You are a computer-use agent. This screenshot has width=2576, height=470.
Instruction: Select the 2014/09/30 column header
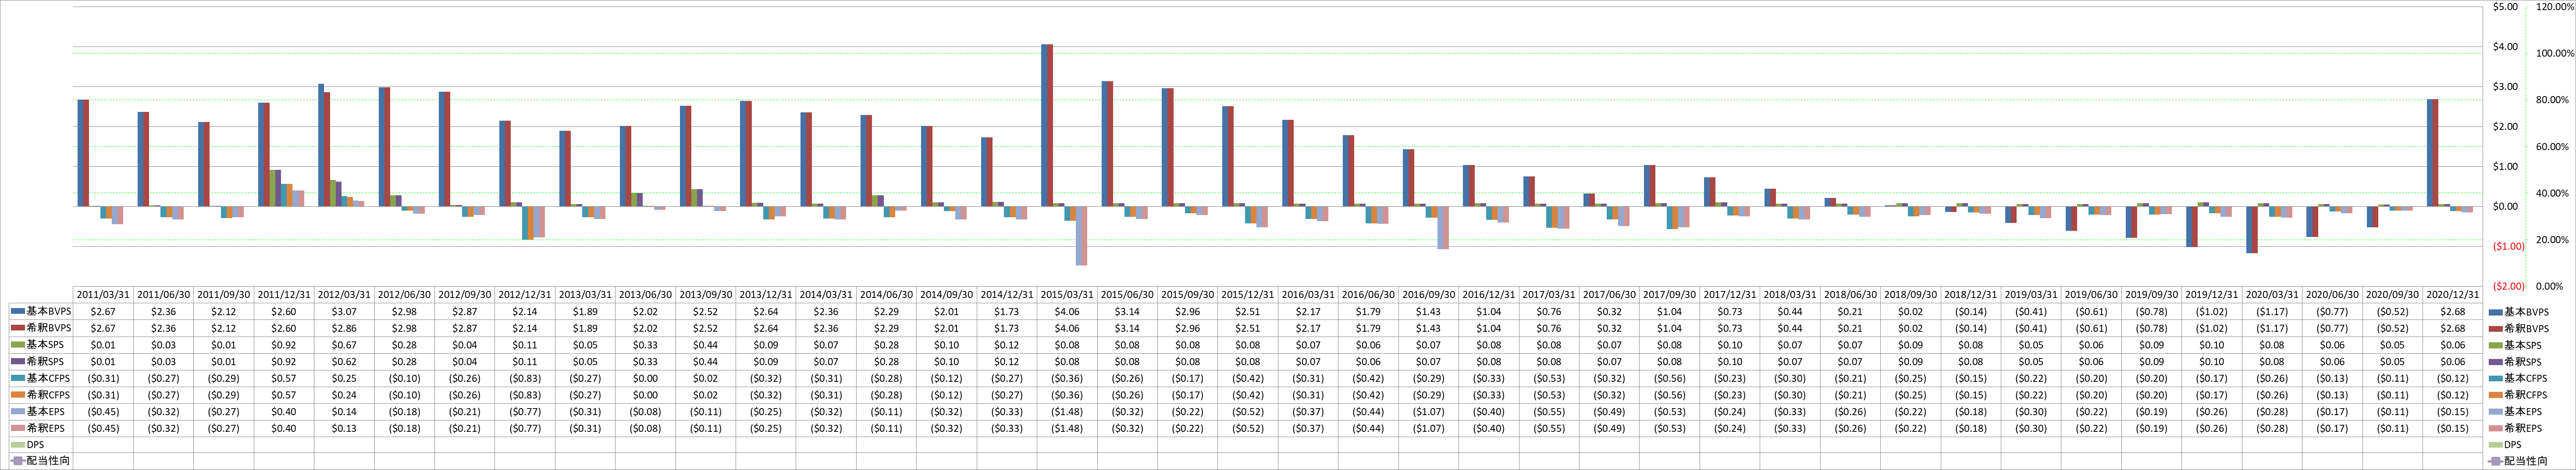(947, 295)
